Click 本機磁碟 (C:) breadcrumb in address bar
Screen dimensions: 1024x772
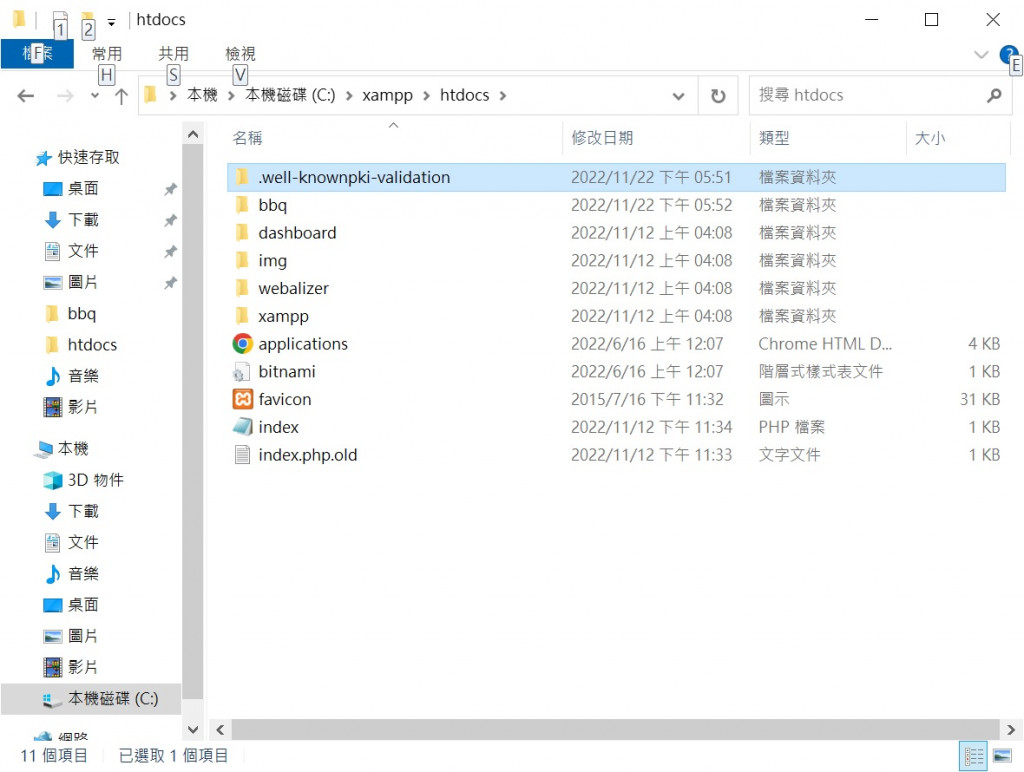pyautogui.click(x=290, y=95)
